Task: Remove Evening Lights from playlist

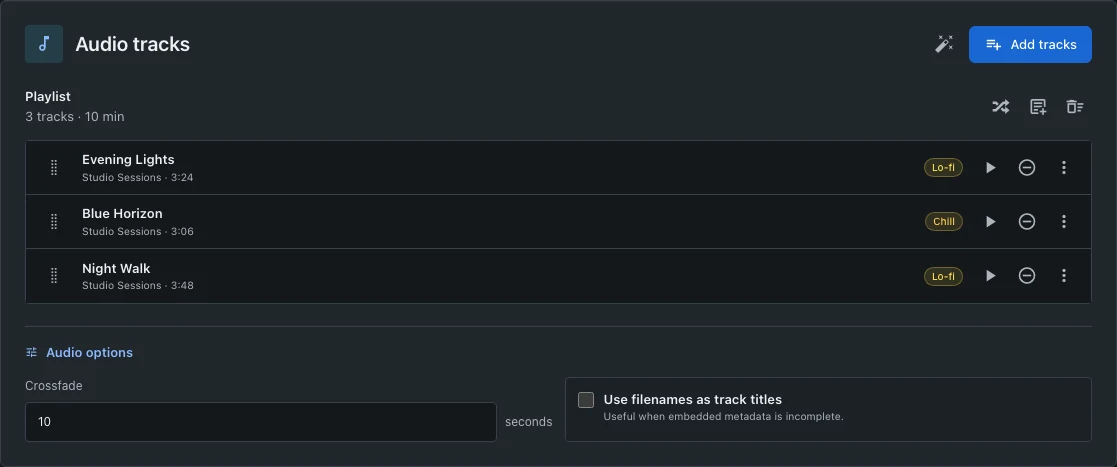Action: [x=1027, y=168]
